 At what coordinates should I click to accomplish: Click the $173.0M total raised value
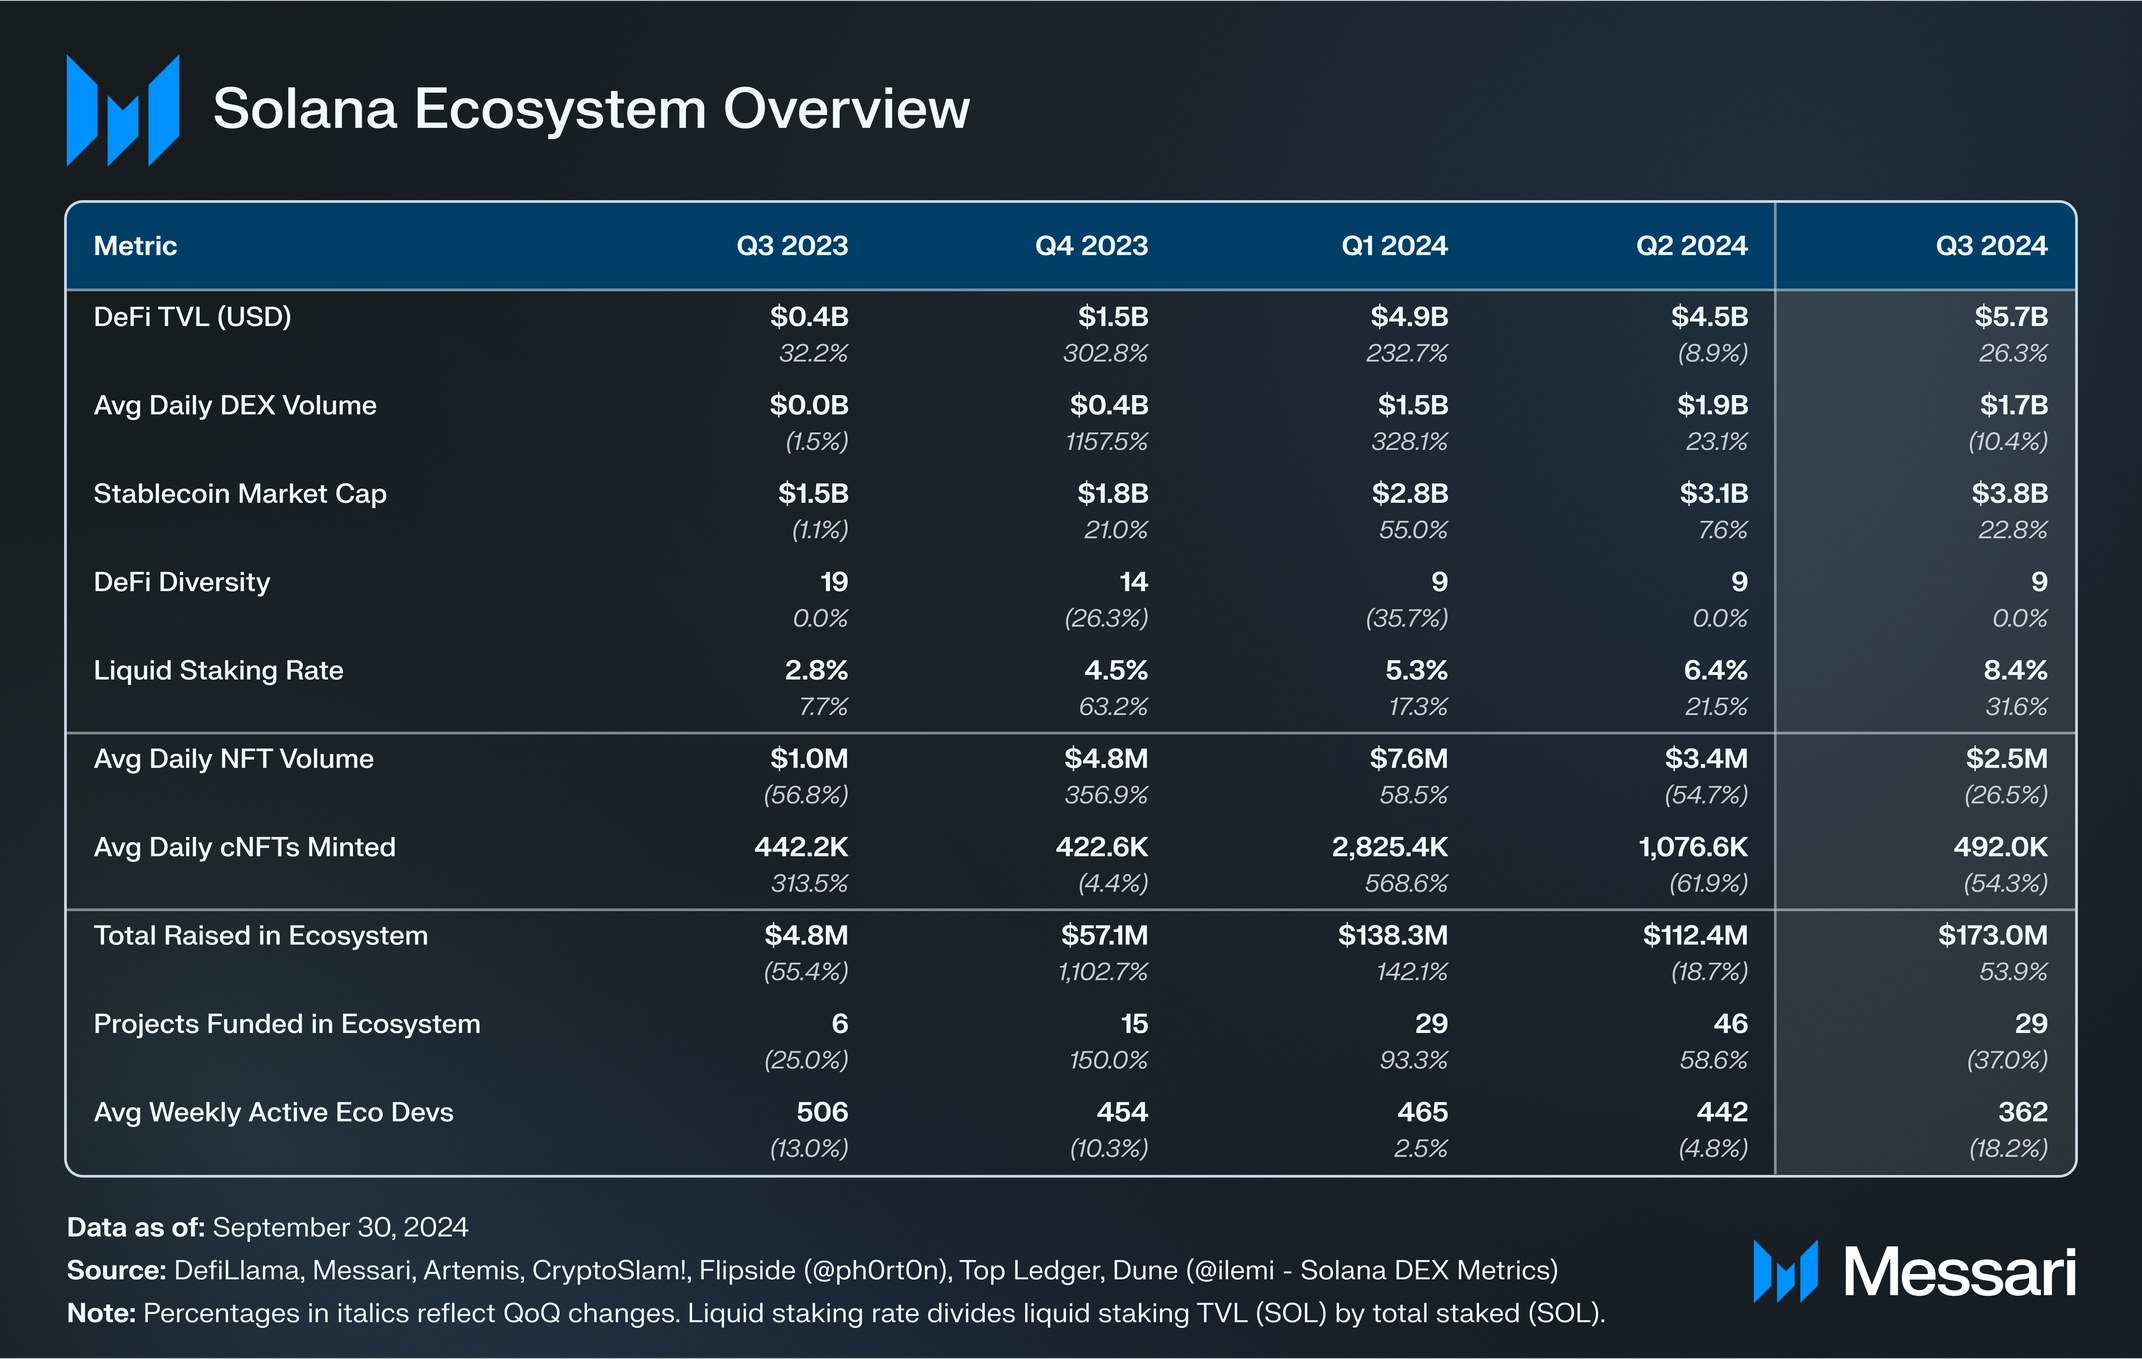coord(1992,936)
